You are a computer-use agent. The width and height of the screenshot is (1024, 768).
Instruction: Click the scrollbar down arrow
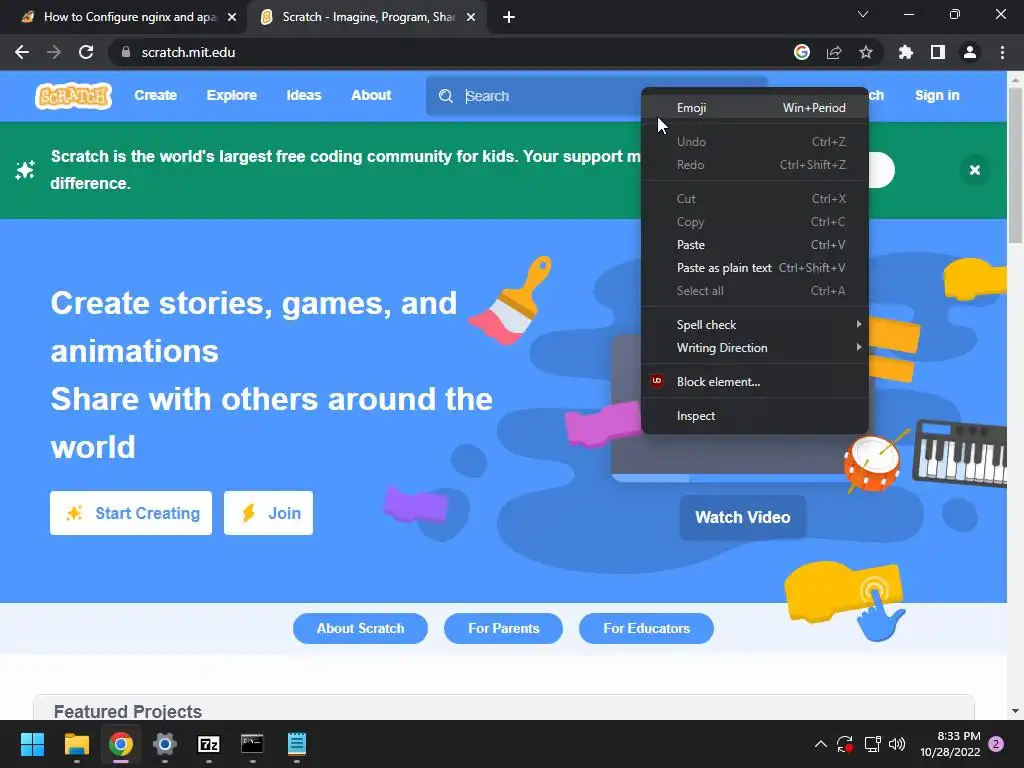pyautogui.click(x=1015, y=711)
